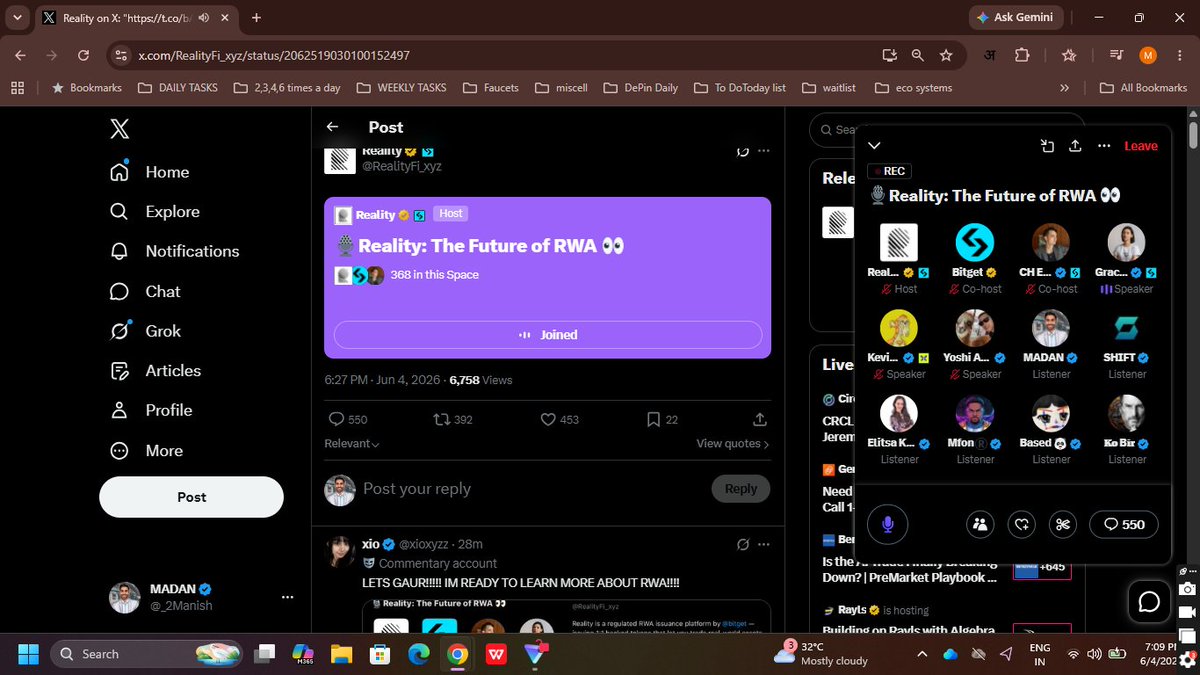Open Explore in the sidebar
Screen dimensions: 1200x675
(154, 212)
